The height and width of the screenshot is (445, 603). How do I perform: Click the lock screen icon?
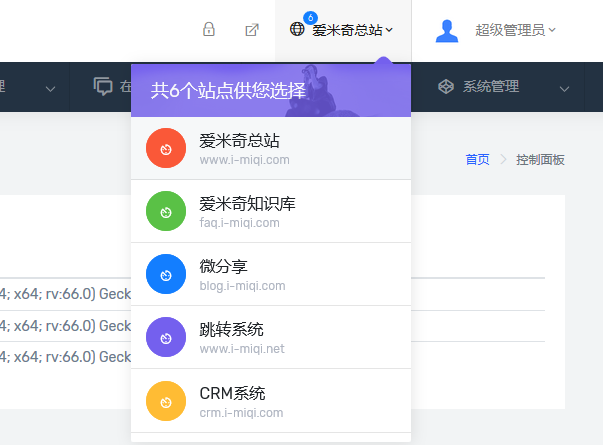coord(209,30)
